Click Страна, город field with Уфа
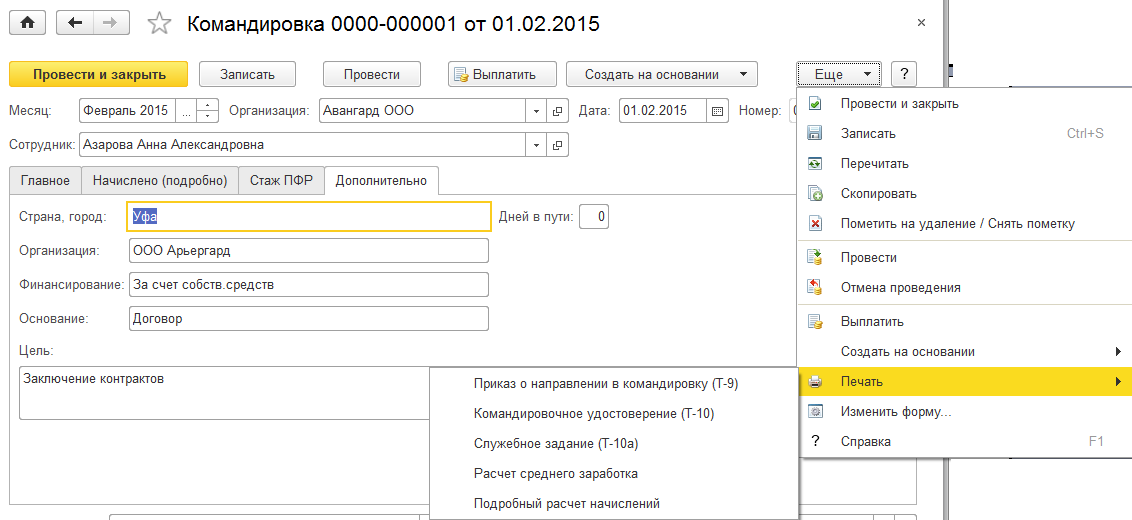The image size is (1132, 520). tap(310, 216)
